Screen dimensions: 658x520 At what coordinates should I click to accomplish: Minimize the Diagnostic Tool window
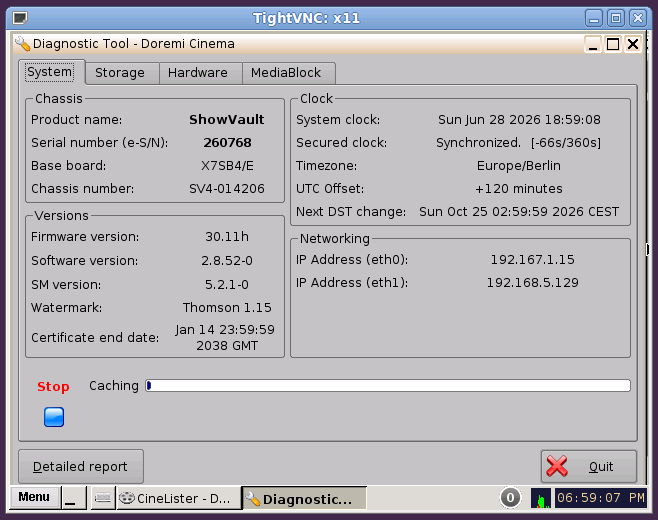[x=593, y=44]
